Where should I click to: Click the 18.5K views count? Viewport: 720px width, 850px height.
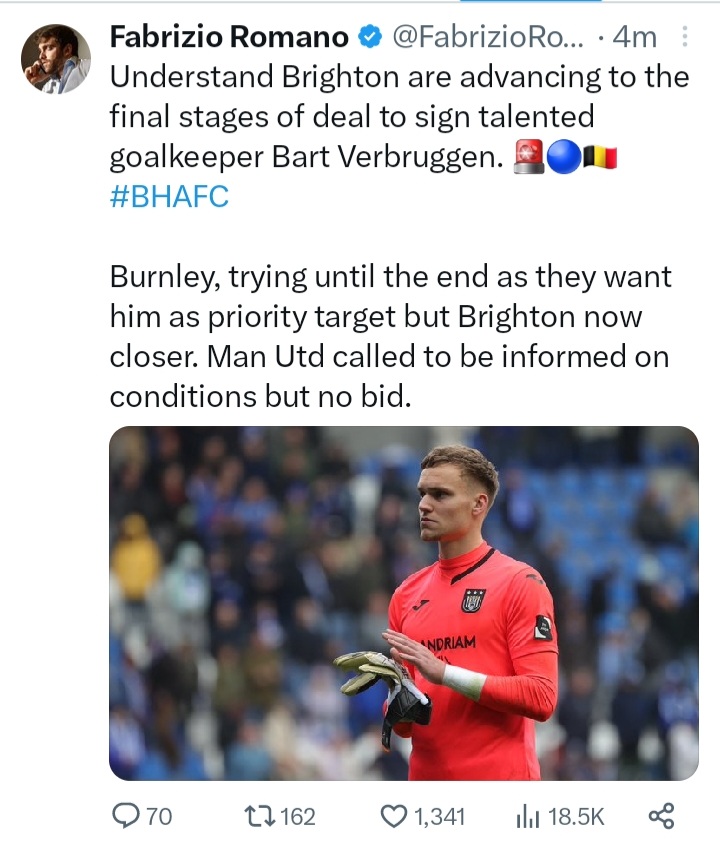tap(576, 816)
